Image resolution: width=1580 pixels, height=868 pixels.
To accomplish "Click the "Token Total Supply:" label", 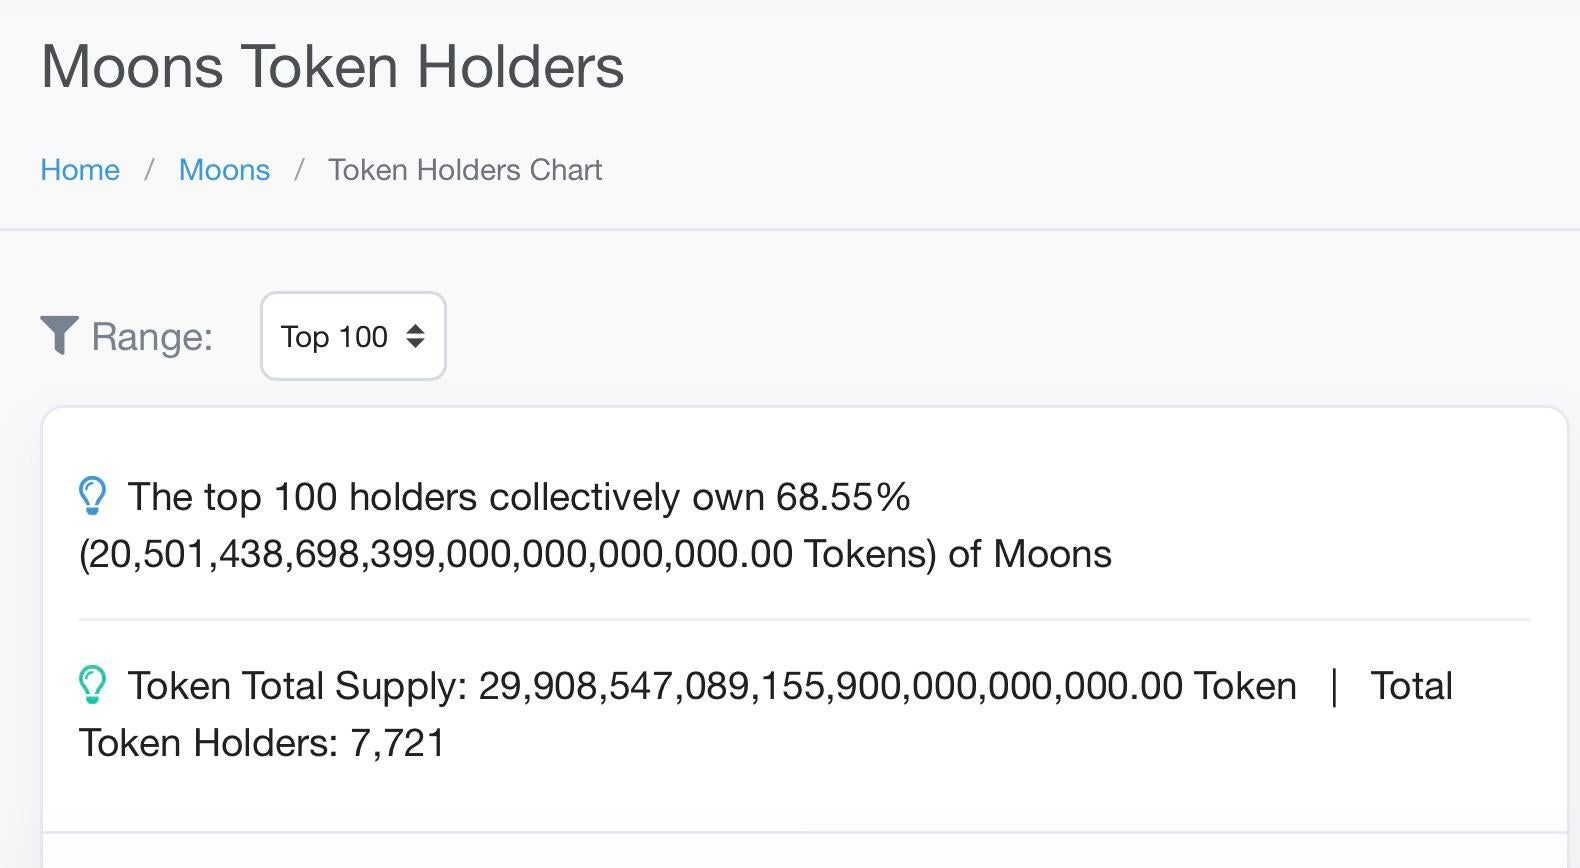I will pos(297,686).
